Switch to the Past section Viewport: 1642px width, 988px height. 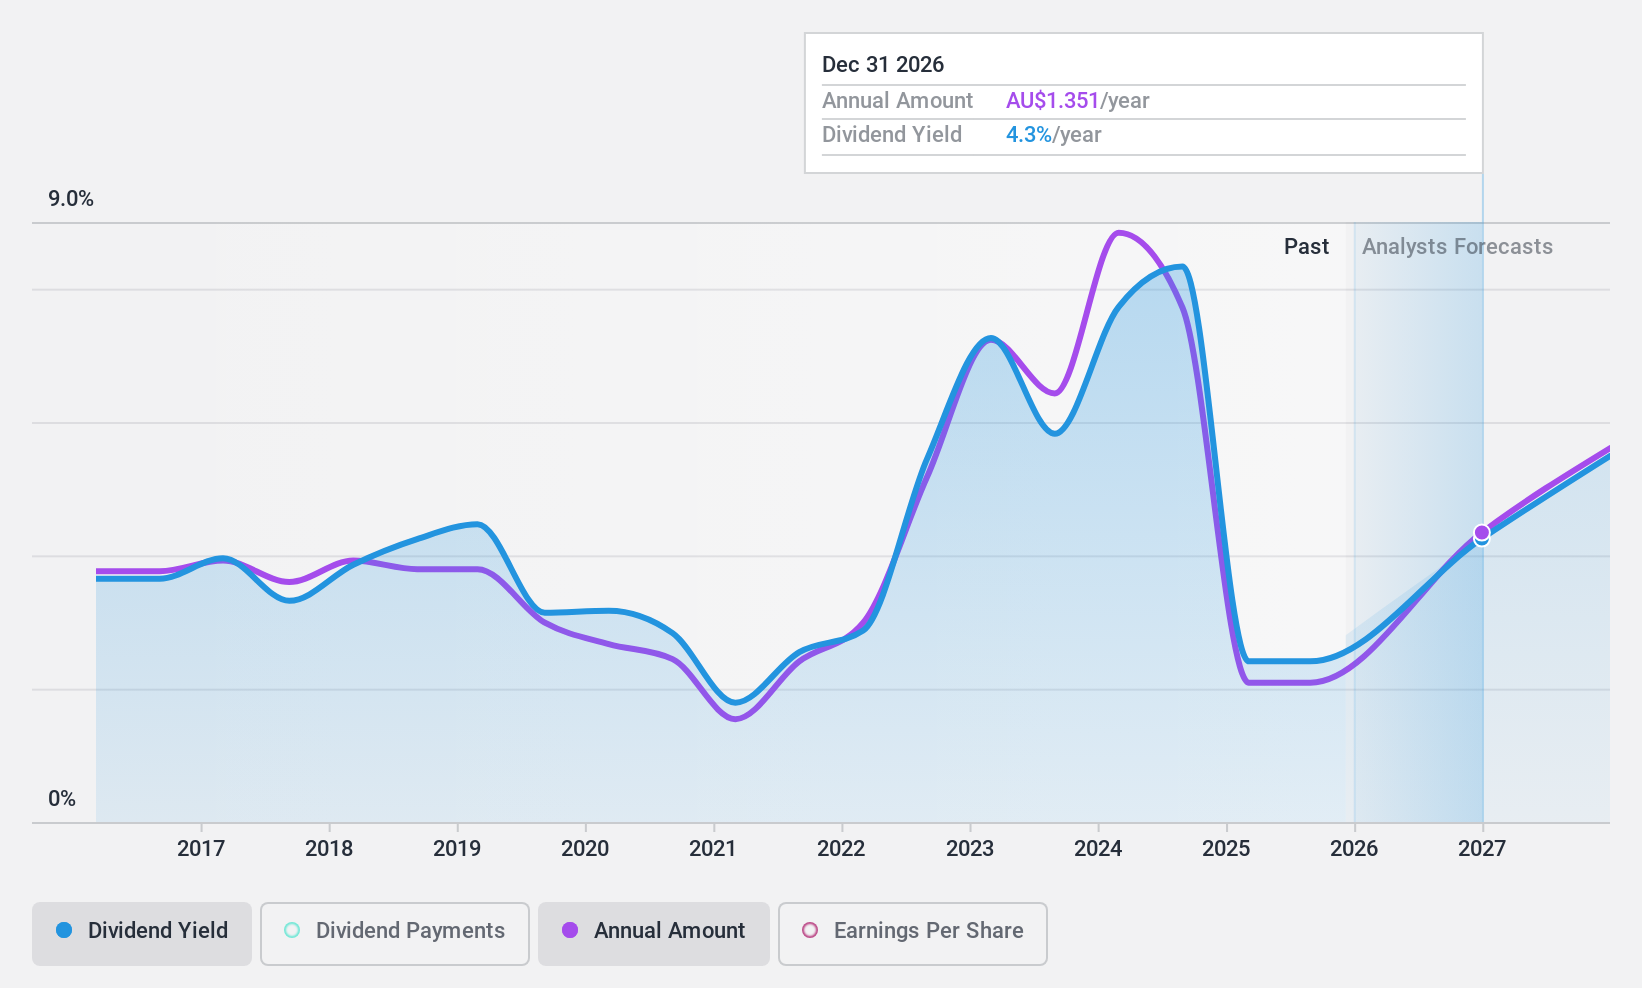[x=1305, y=246]
